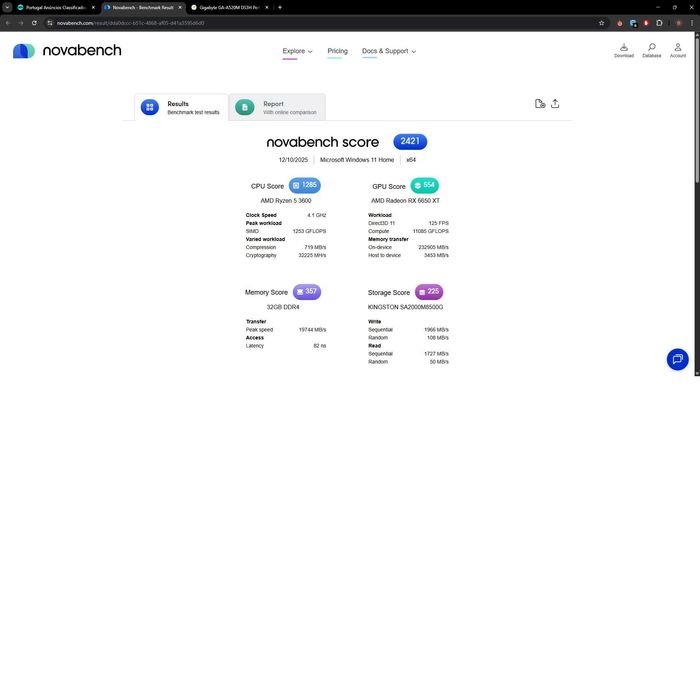Click the 719 MB/s compression value

coord(315,247)
